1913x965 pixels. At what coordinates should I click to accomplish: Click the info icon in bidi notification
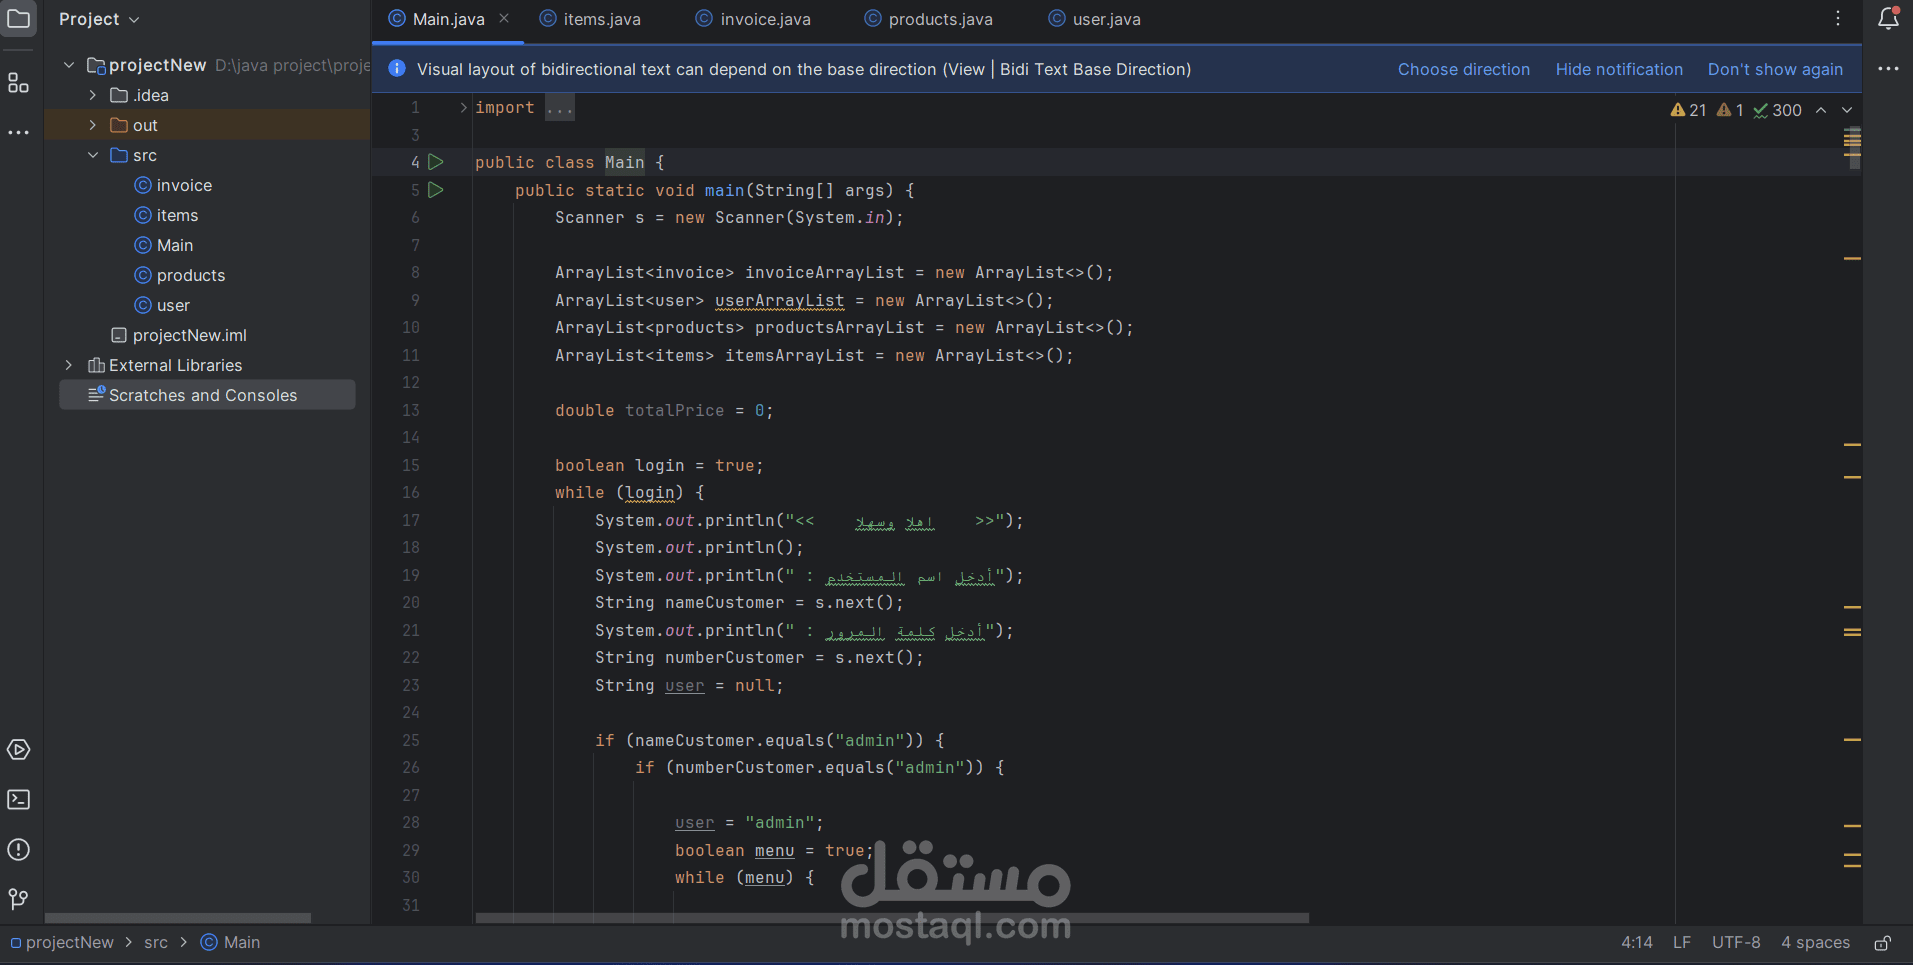tap(397, 69)
